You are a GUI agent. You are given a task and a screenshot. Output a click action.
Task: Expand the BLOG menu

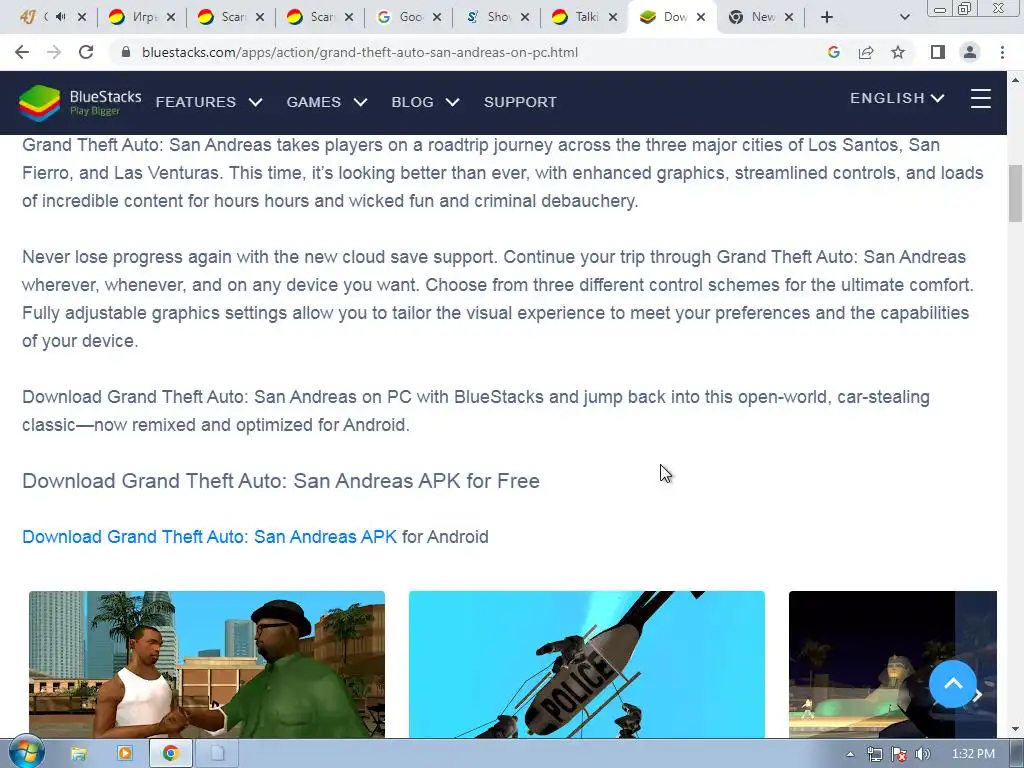coord(426,102)
